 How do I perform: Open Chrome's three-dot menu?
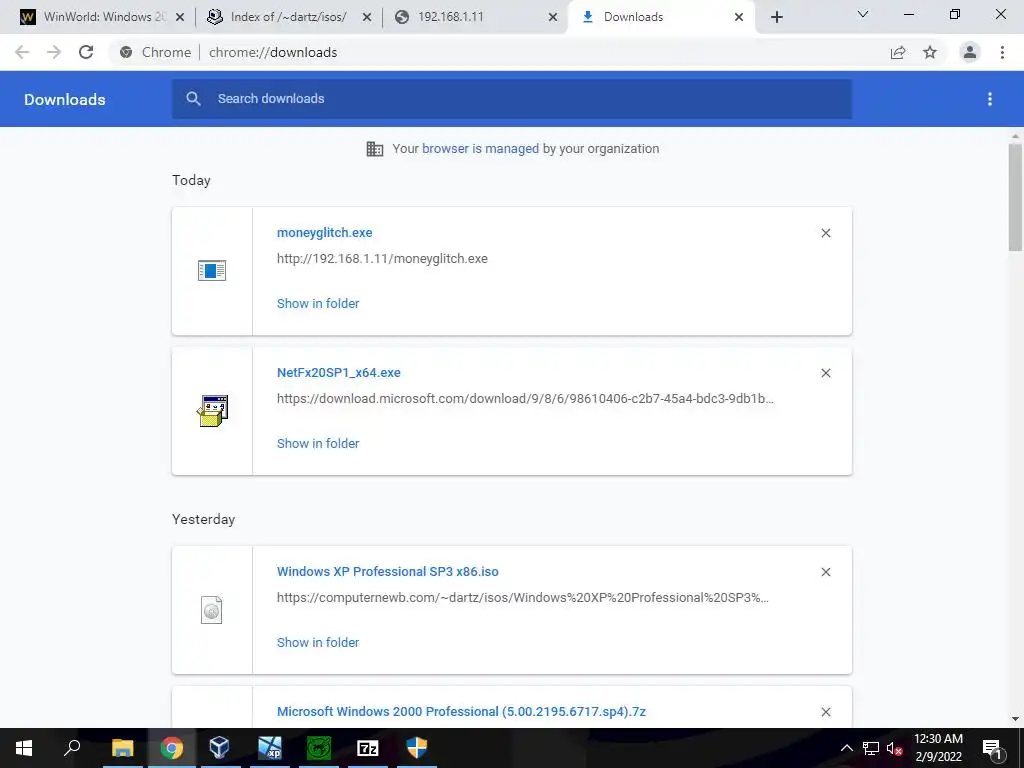pos(1002,52)
